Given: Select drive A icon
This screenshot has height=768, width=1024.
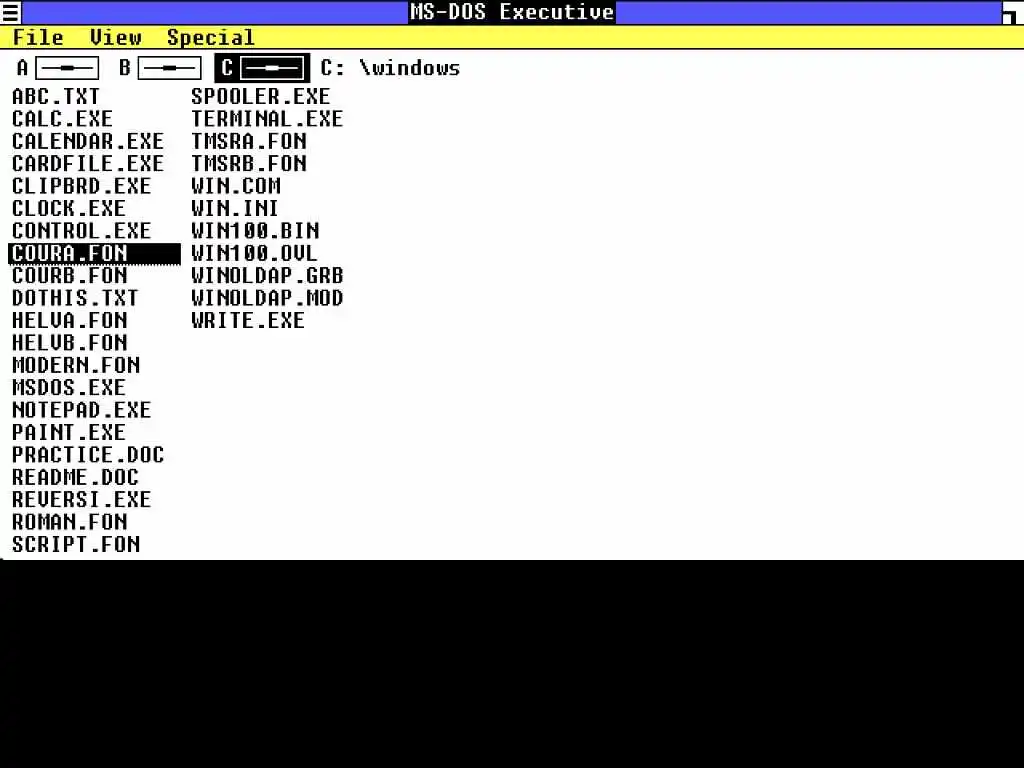Looking at the screenshot, I should (x=57, y=68).
